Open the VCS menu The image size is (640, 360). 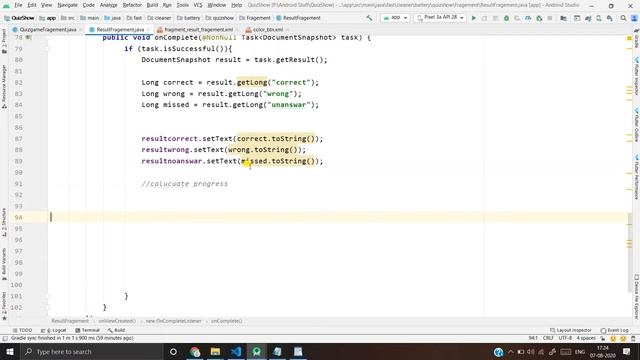(x=198, y=5)
